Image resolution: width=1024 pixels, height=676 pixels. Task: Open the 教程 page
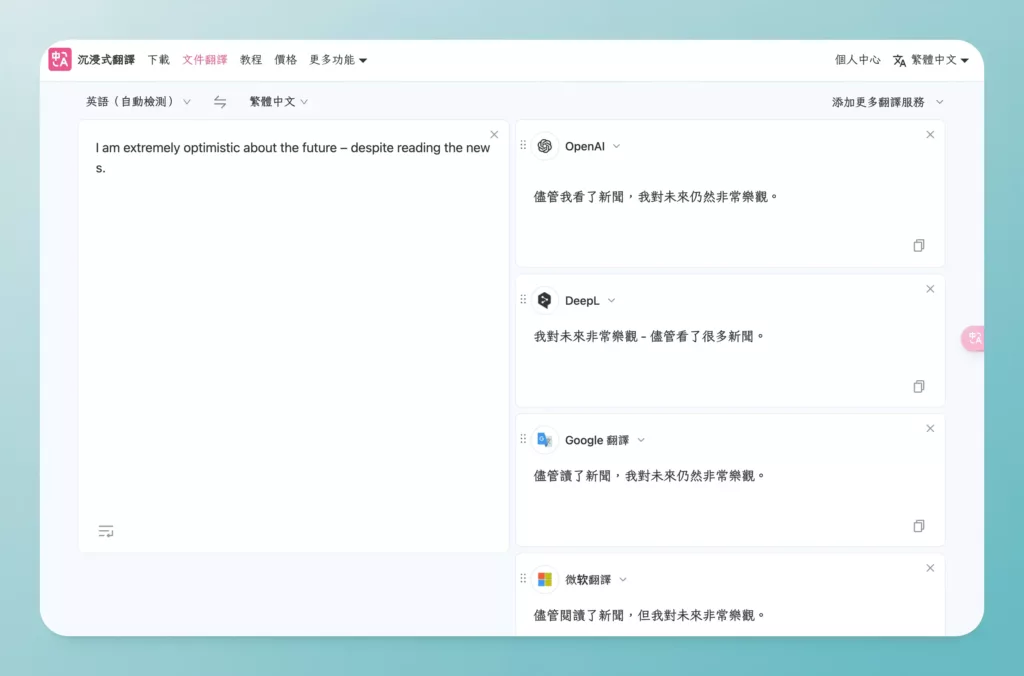pyautogui.click(x=251, y=60)
